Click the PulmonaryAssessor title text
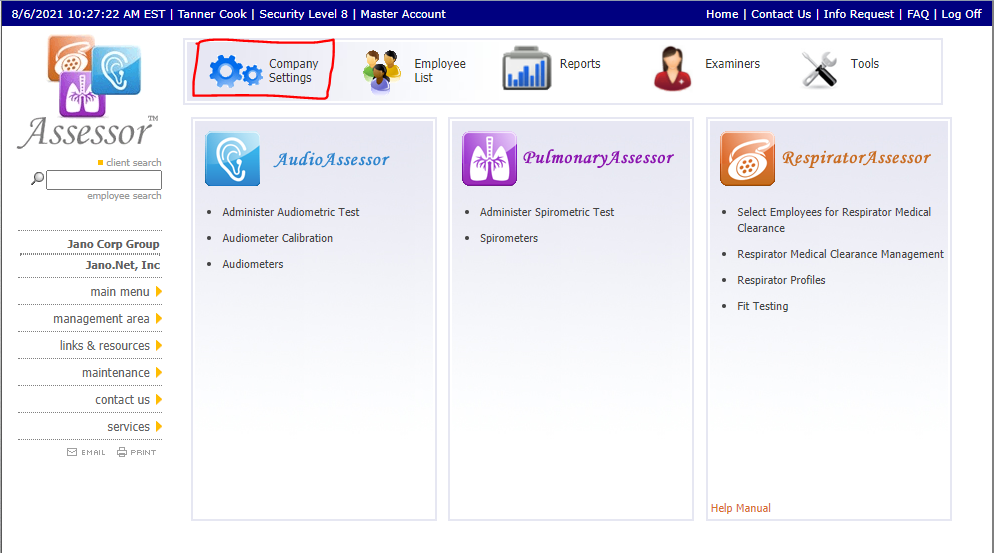 click(598, 157)
